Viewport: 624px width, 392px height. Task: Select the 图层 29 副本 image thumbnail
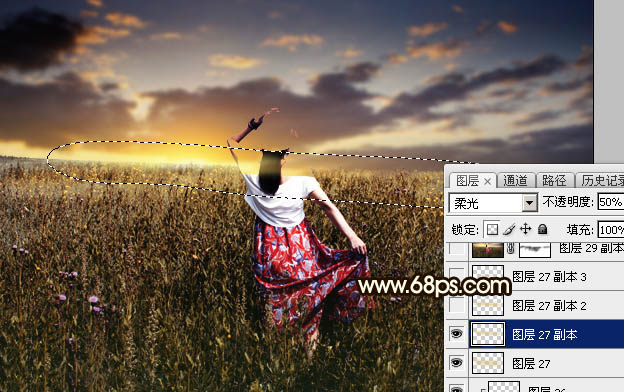click(488, 250)
